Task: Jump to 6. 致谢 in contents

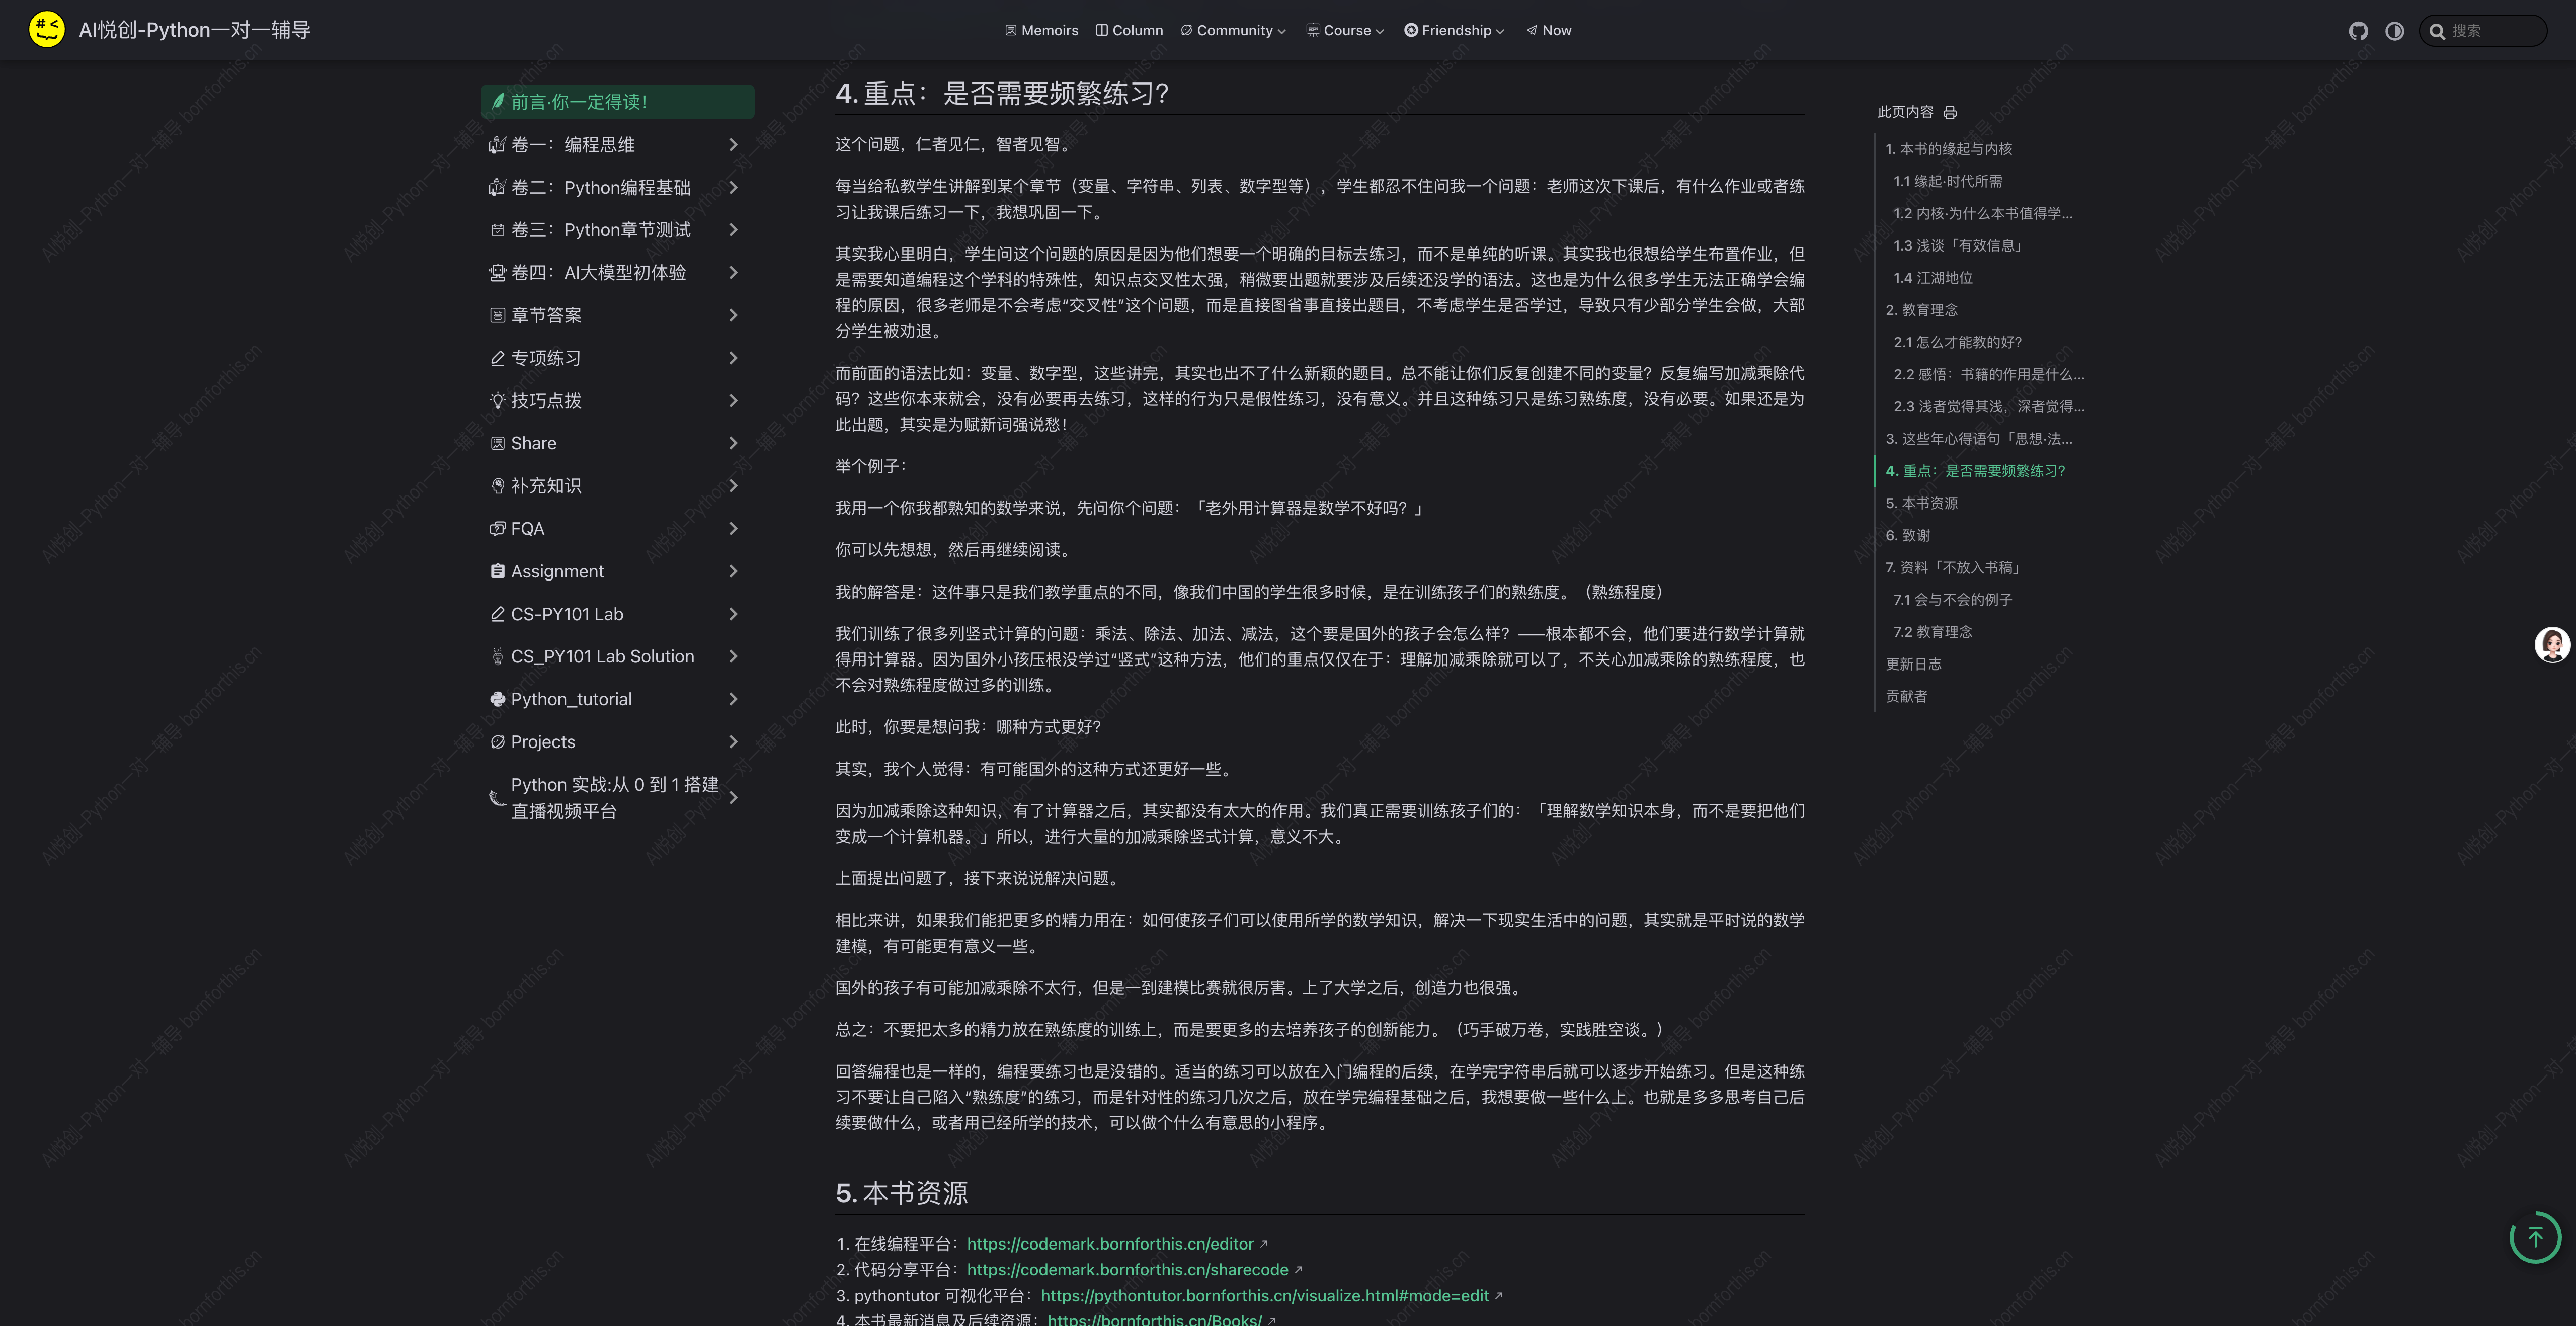Action: tap(1907, 535)
